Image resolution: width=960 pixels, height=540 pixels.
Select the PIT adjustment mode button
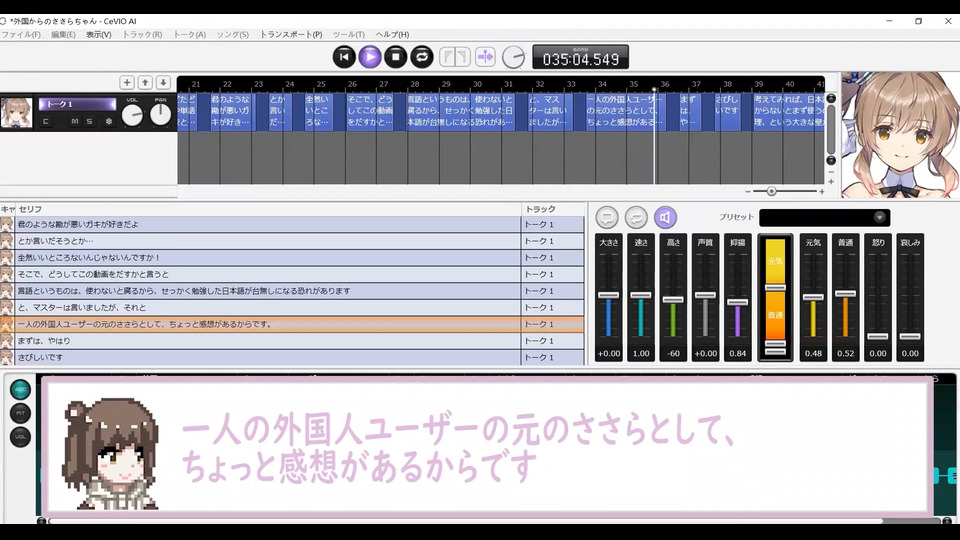tap(20, 413)
